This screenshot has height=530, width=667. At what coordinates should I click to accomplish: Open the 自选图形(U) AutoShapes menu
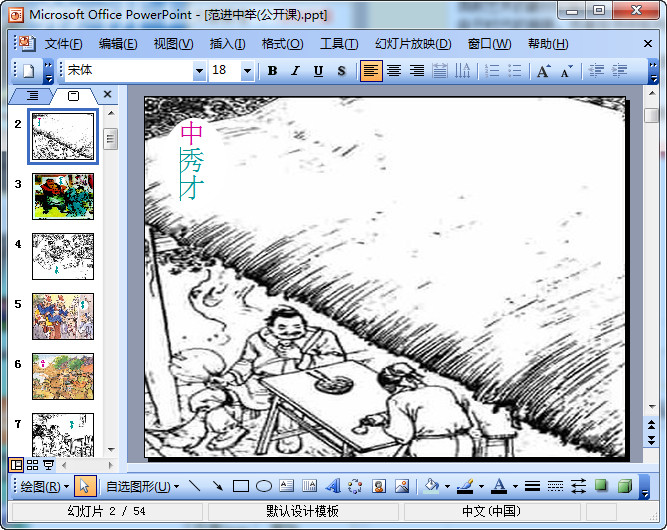coord(143,486)
